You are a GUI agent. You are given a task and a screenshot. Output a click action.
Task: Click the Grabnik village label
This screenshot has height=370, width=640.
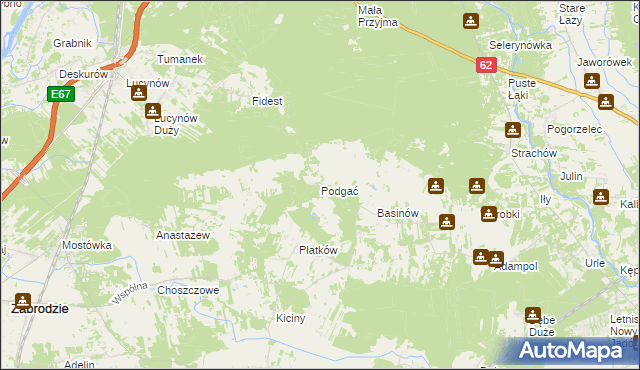click(72, 43)
